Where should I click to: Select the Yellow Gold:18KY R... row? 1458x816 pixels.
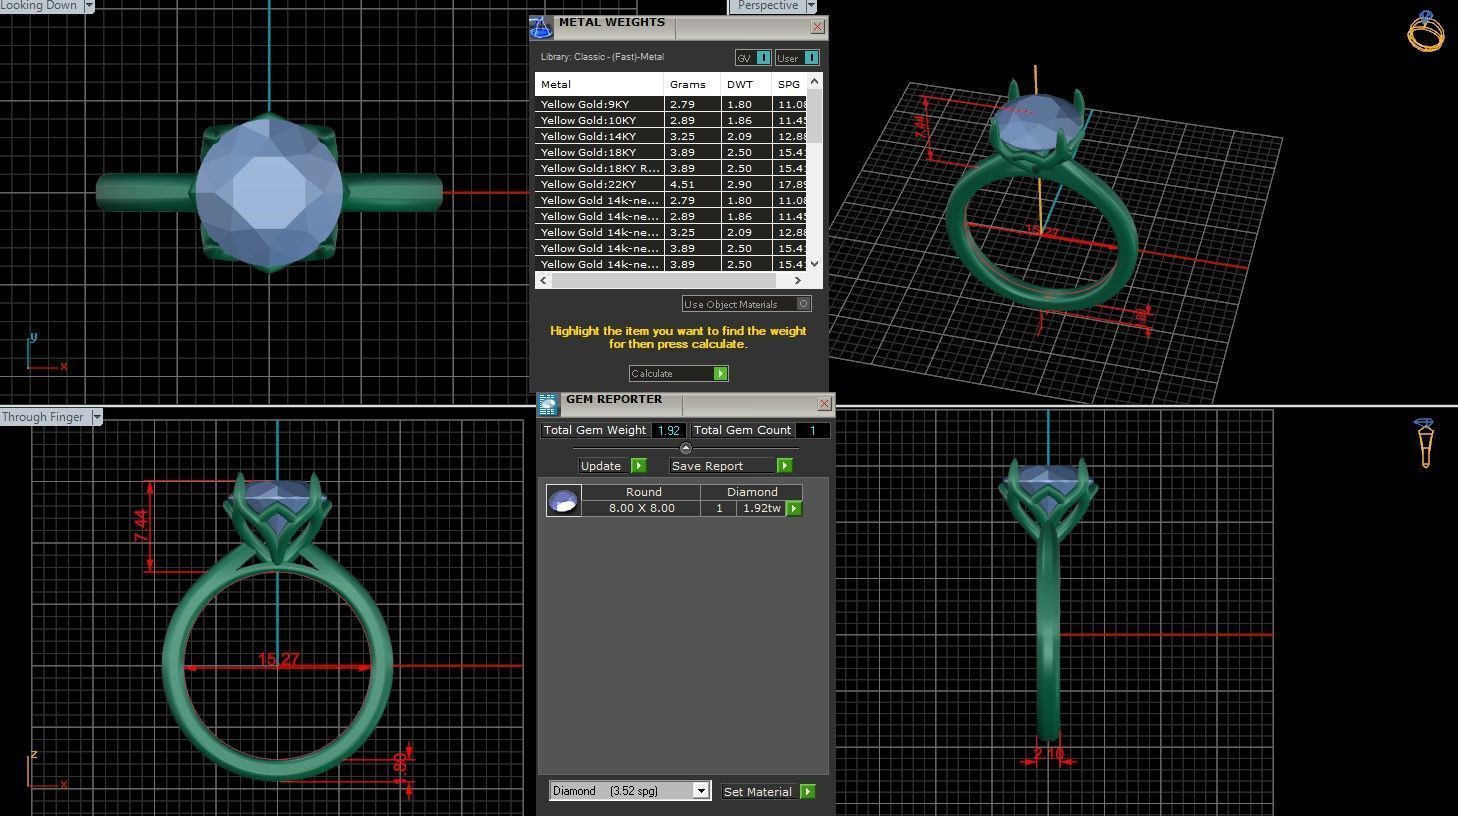(671, 168)
